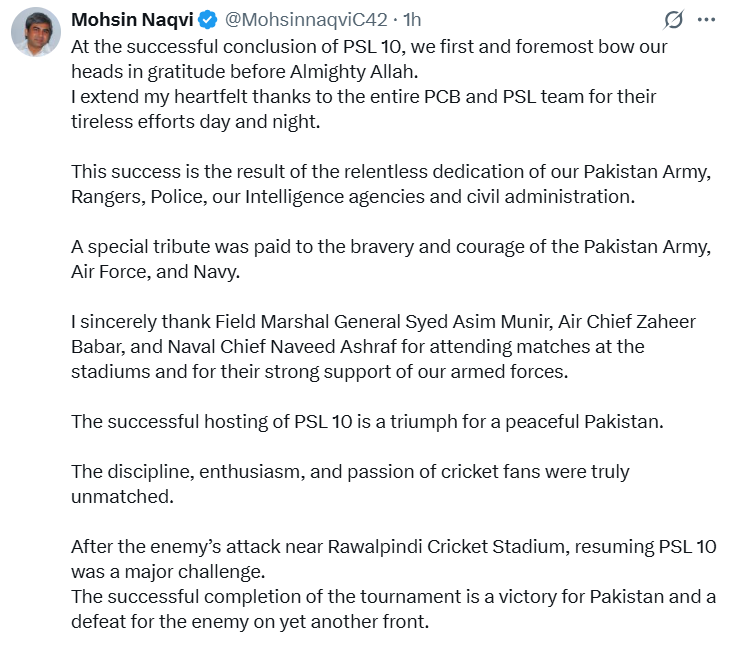Click the line about passion of cricket fans
This screenshot has height=651, width=730.
tap(350, 472)
